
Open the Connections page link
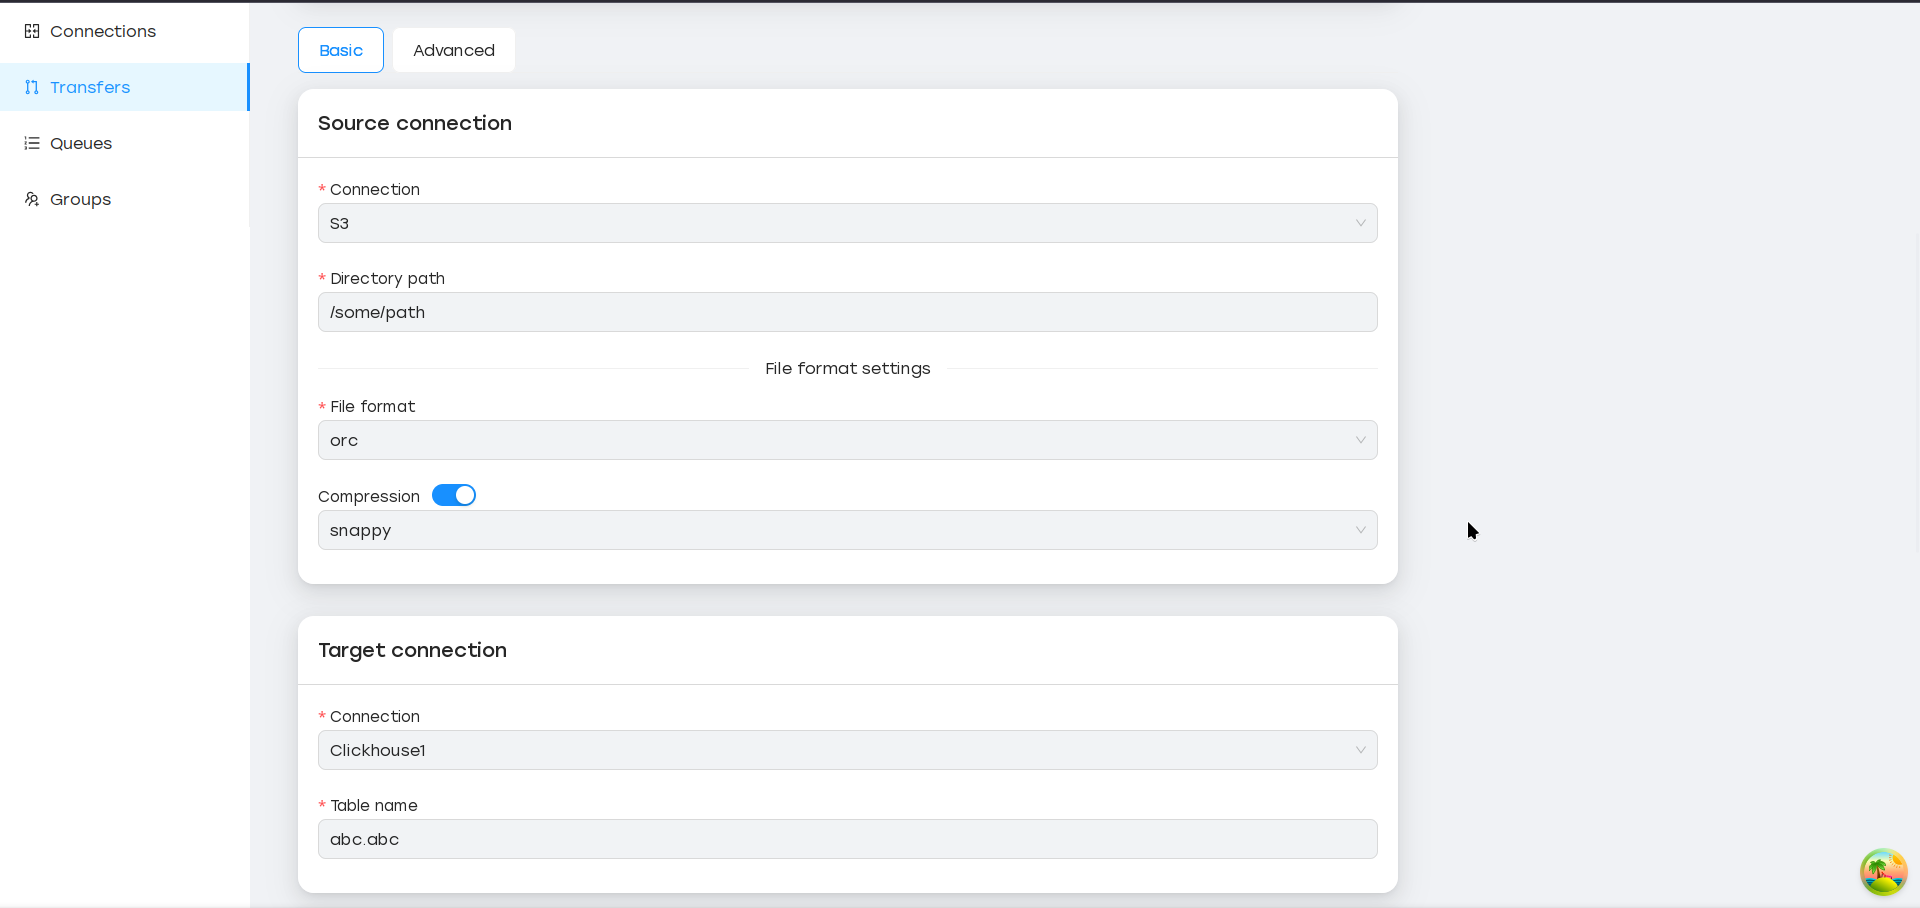(103, 32)
